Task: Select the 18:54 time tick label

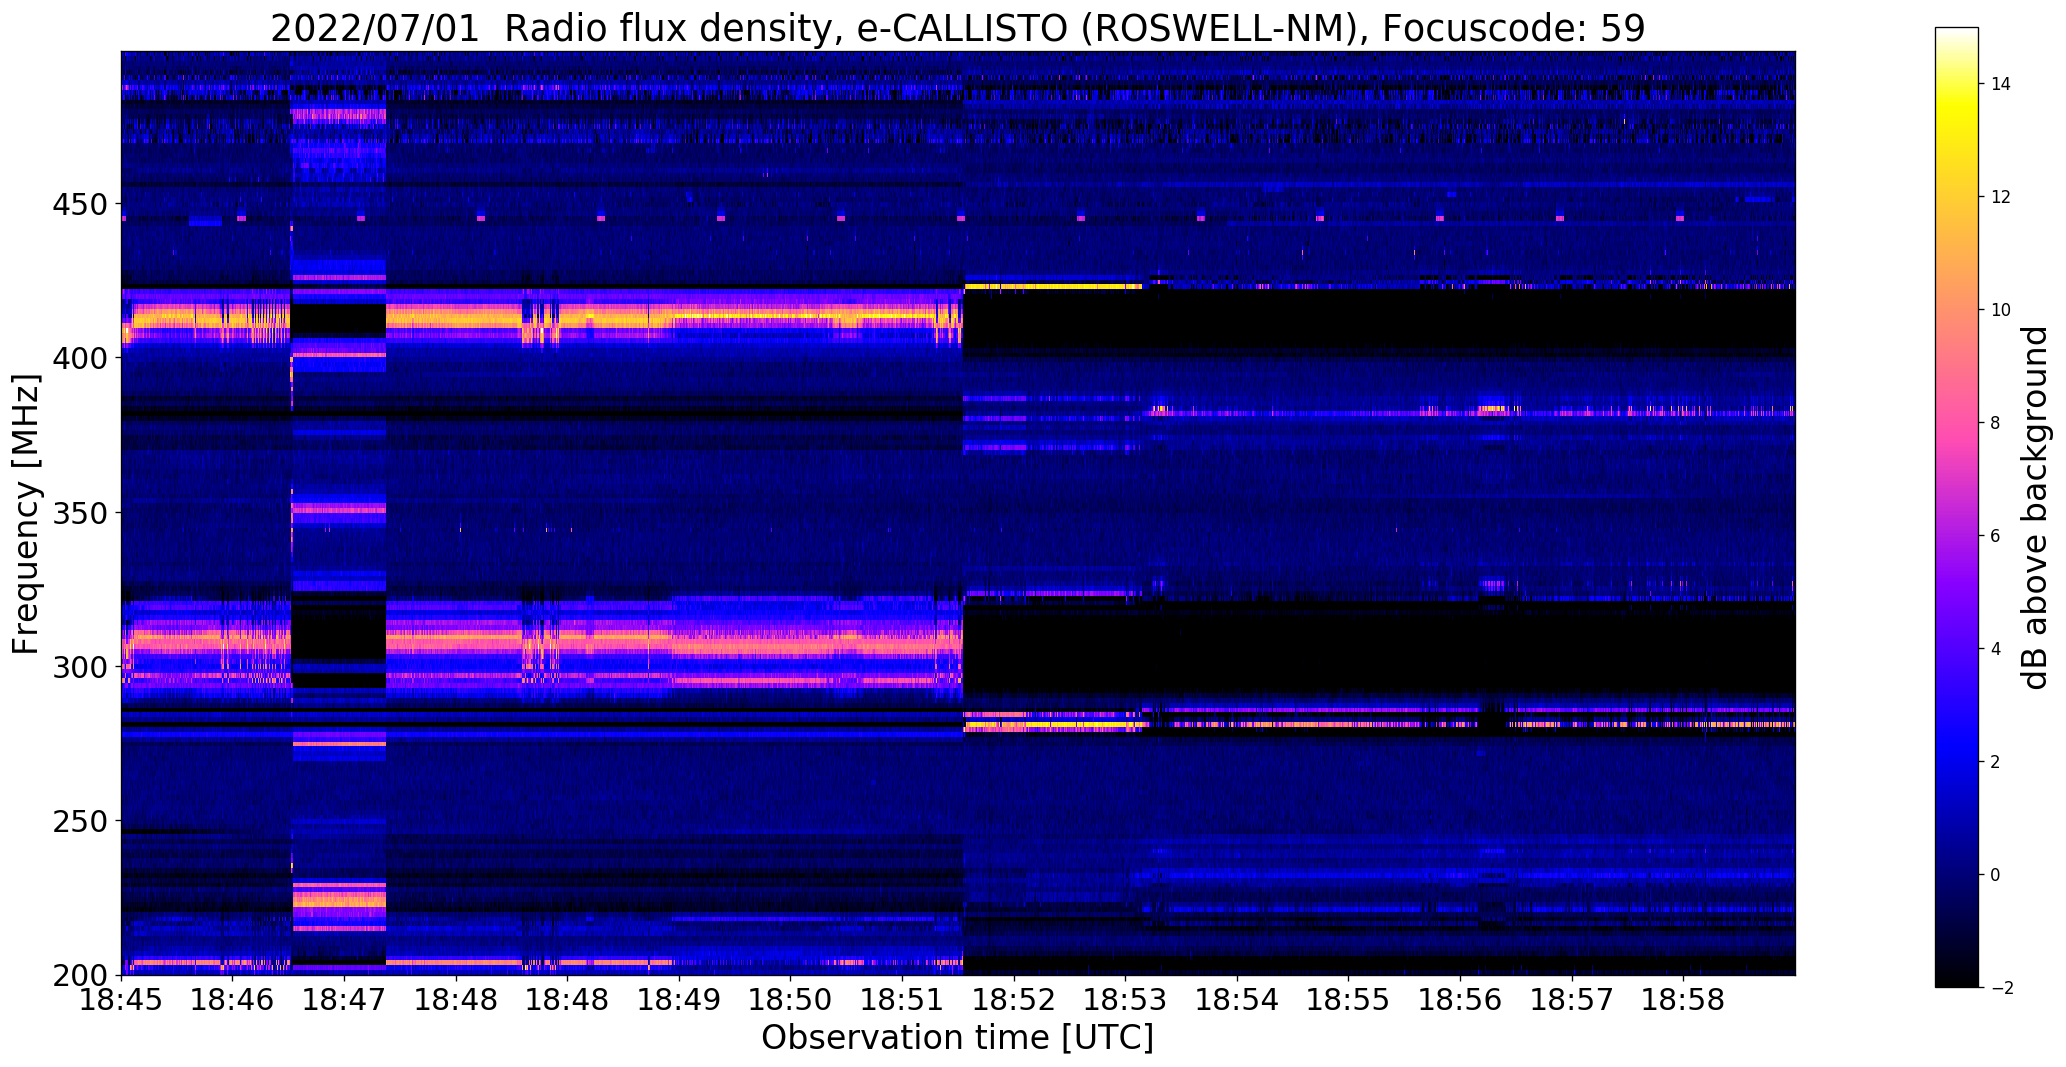Action: [1237, 999]
